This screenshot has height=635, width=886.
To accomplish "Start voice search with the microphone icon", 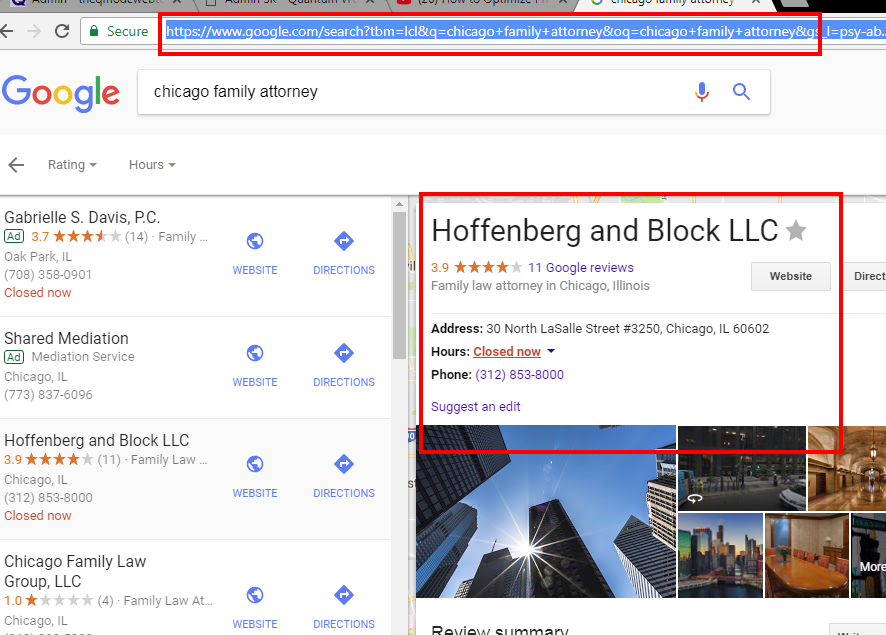I will click(x=702, y=92).
